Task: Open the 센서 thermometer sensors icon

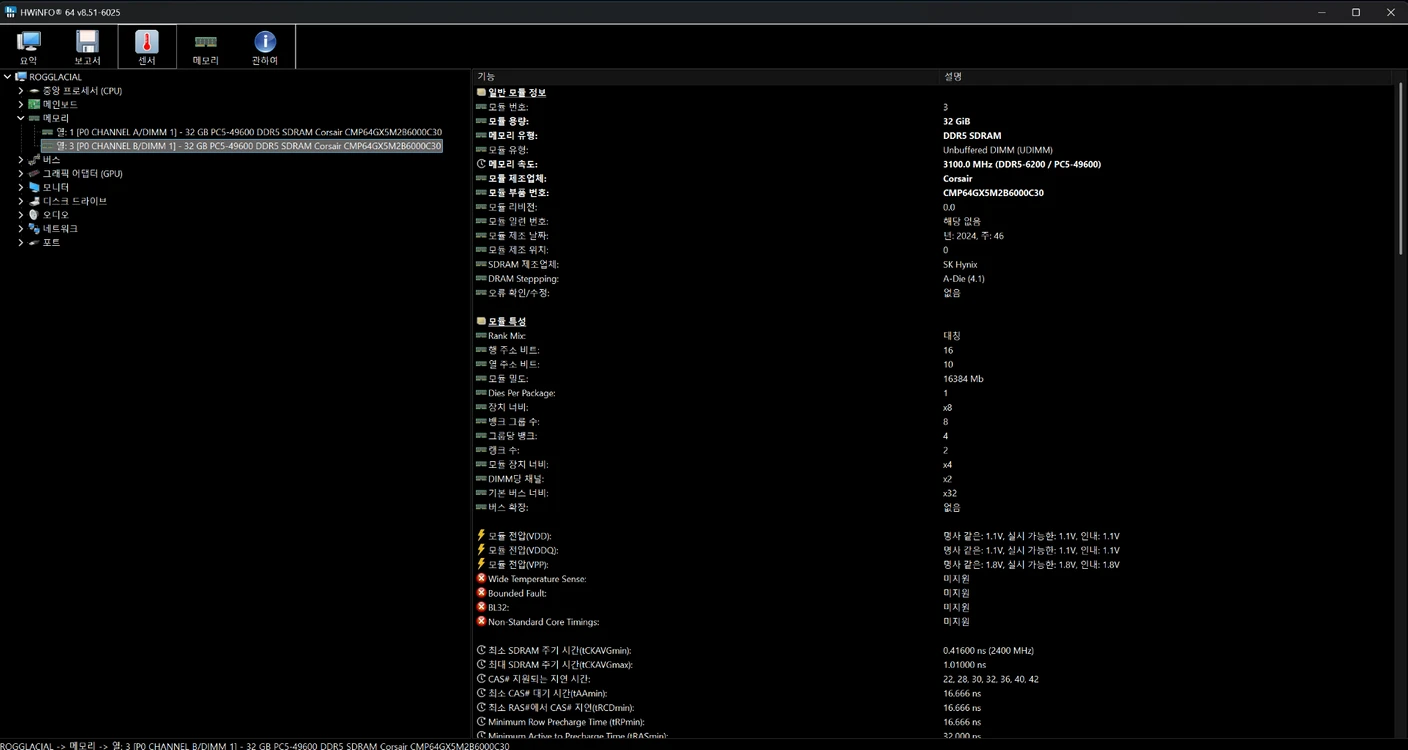Action: (x=147, y=47)
